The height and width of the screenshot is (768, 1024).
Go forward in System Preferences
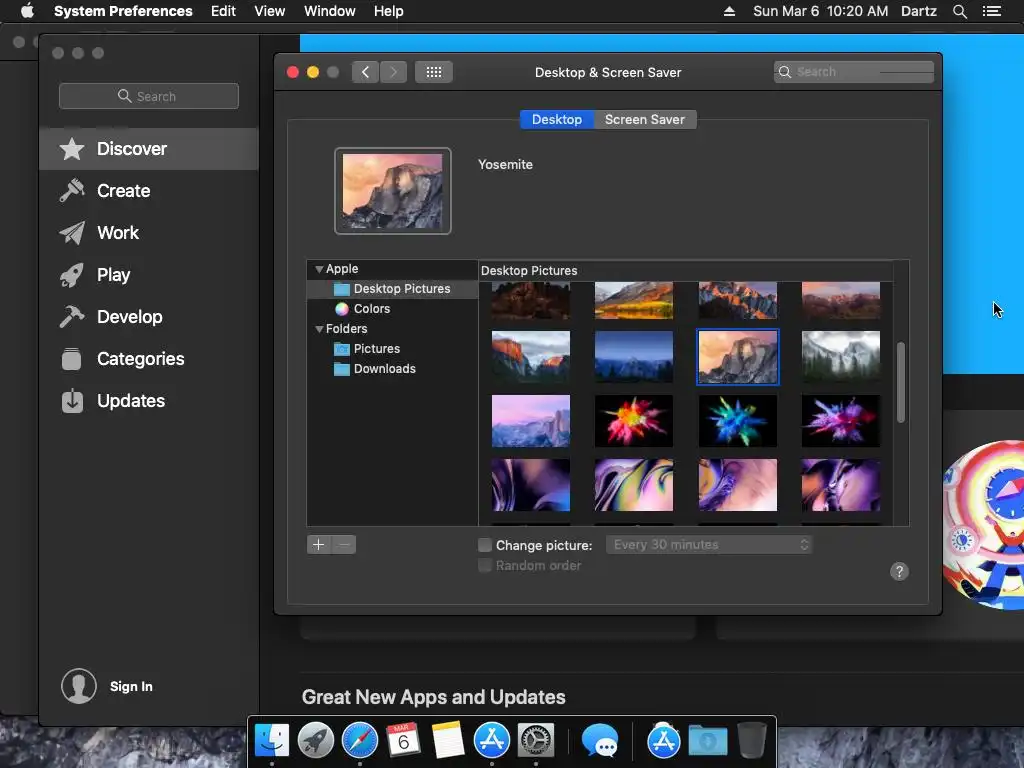(393, 72)
